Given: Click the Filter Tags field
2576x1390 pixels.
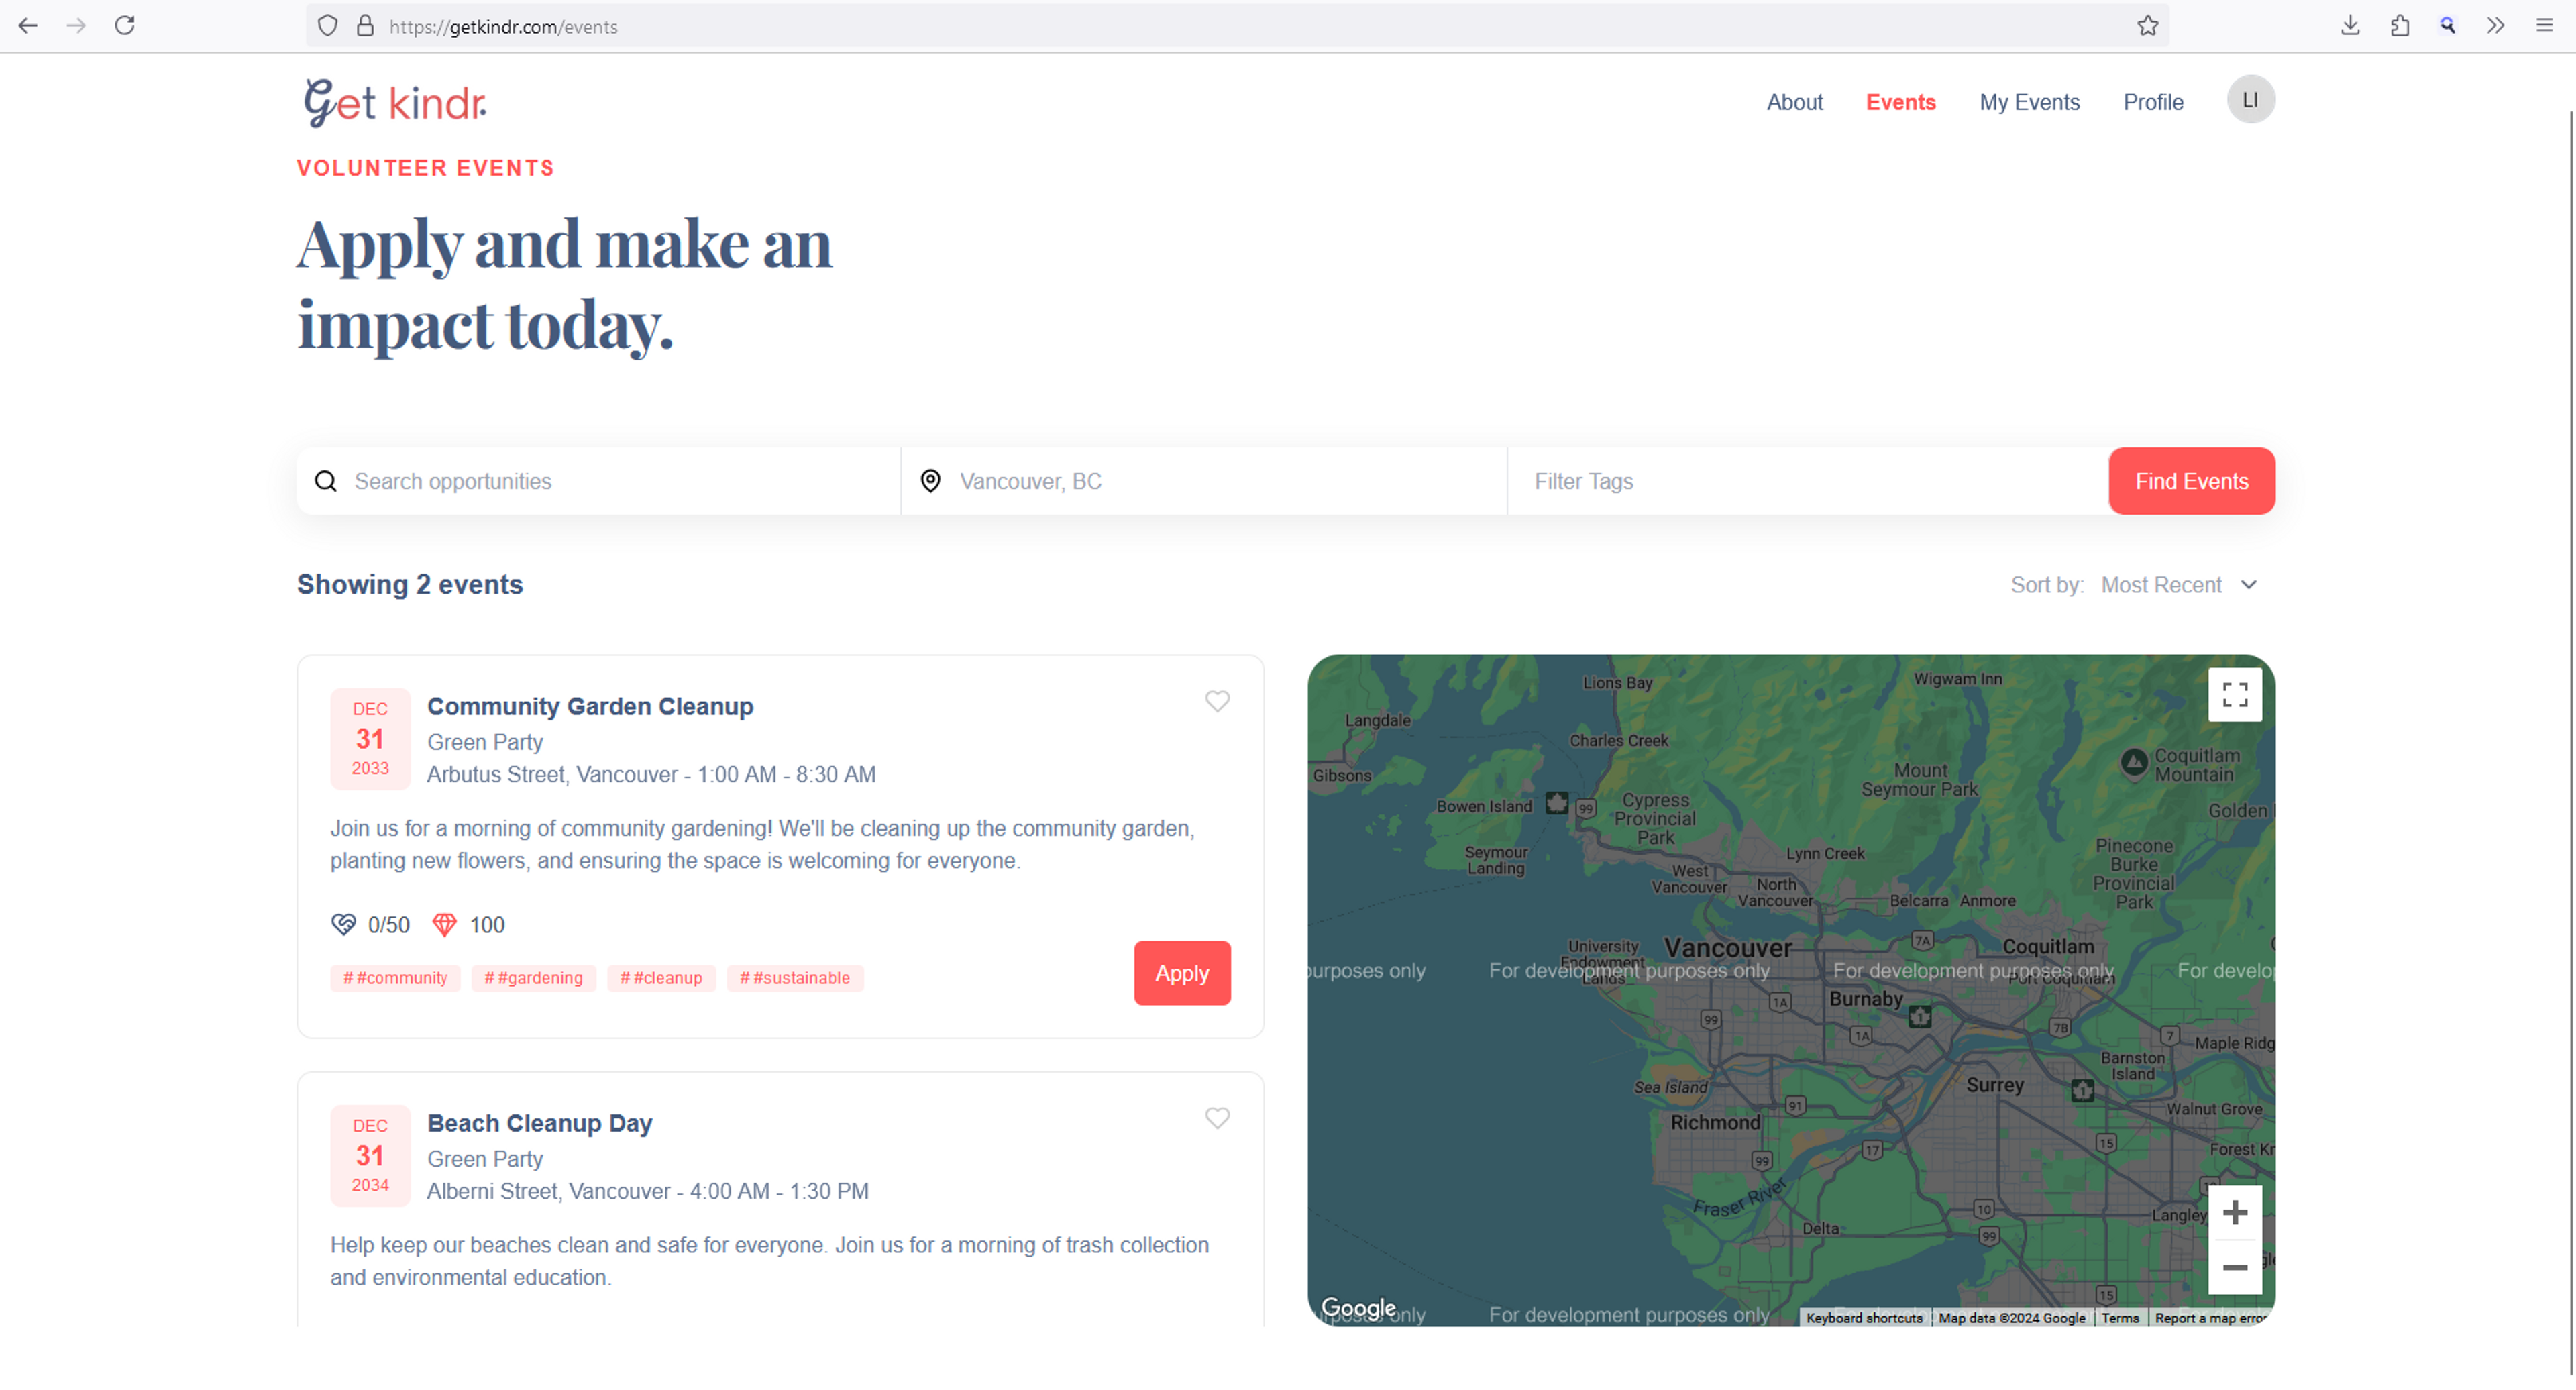Looking at the screenshot, I should 1808,481.
